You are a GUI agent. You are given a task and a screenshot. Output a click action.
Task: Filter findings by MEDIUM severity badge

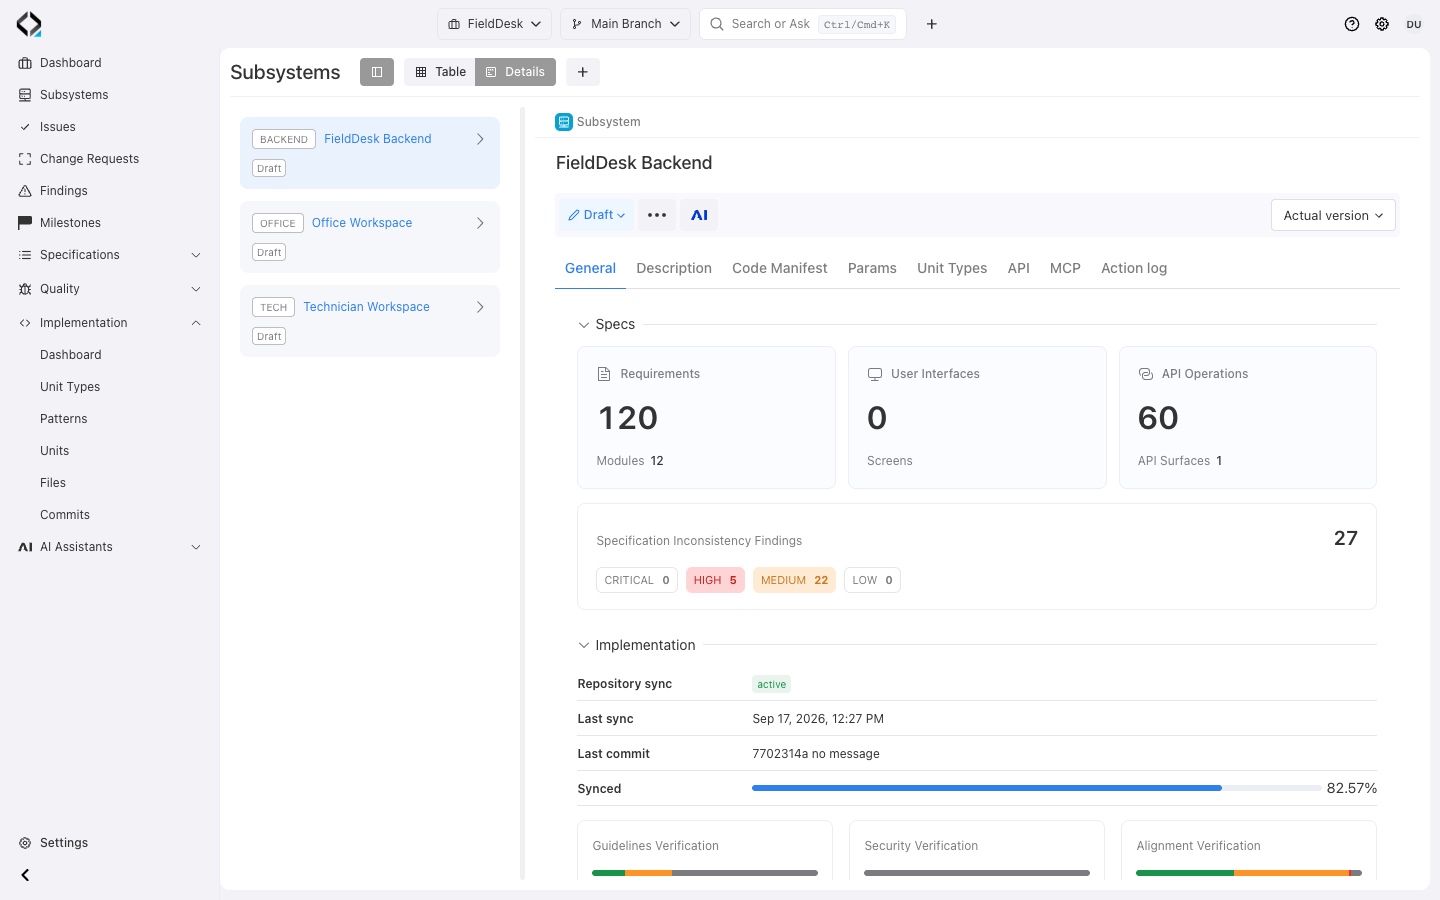tap(794, 580)
